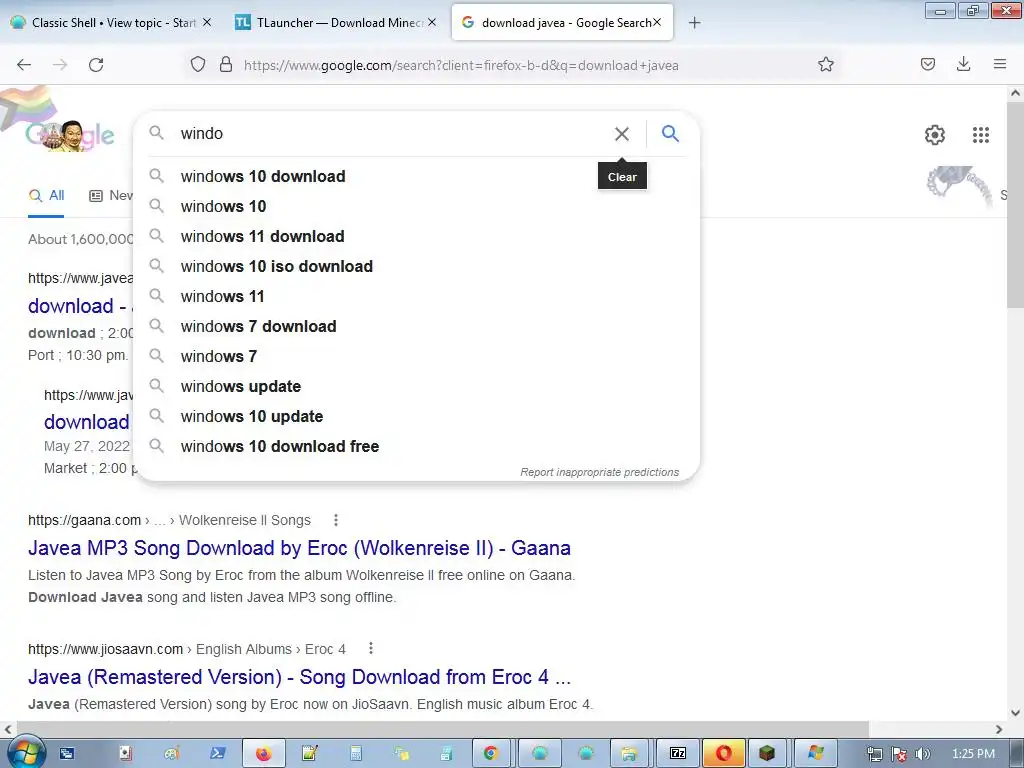Open the Save to Pocket icon
1024x768 pixels.
point(927,64)
